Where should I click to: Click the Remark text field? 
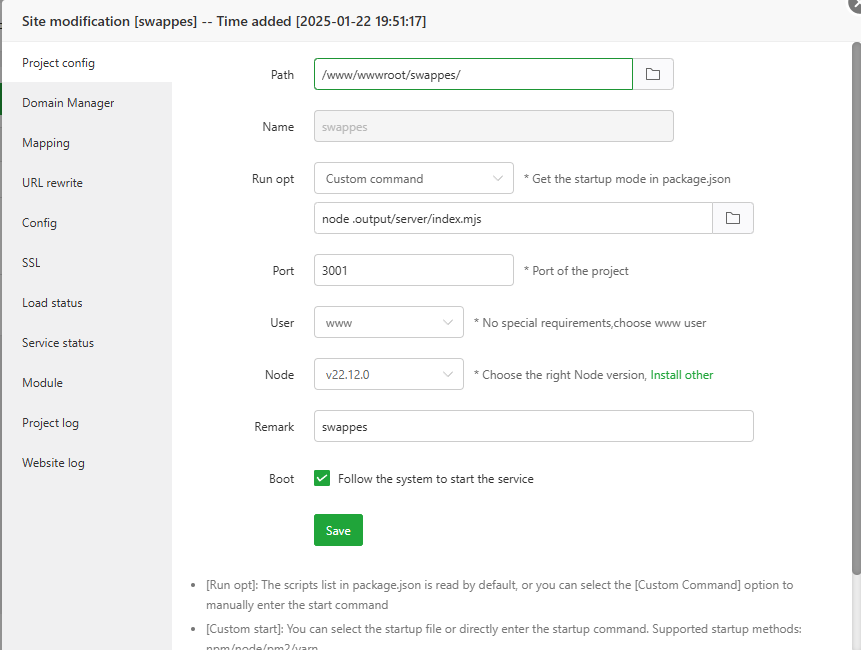533,426
